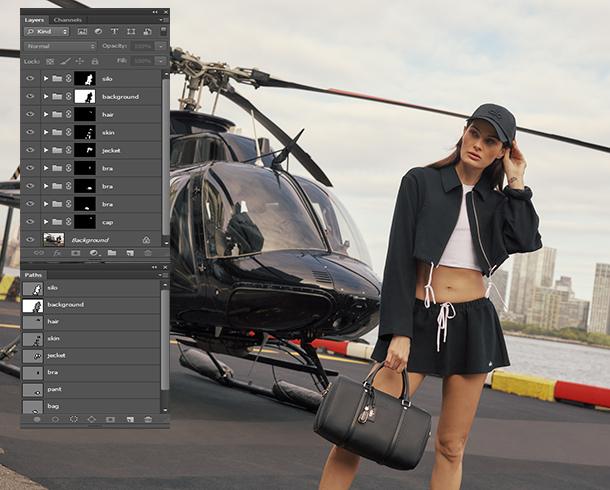The image size is (610, 490).
Task: Filter layers by type (T) icon
Action: [114, 32]
